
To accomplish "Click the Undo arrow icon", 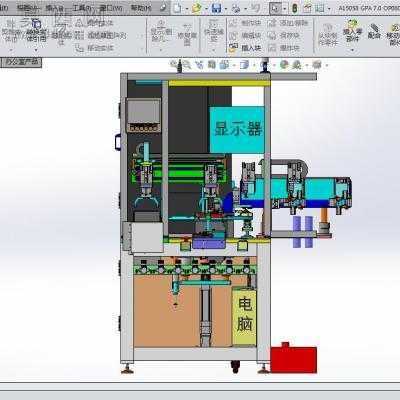I will pos(256,8).
